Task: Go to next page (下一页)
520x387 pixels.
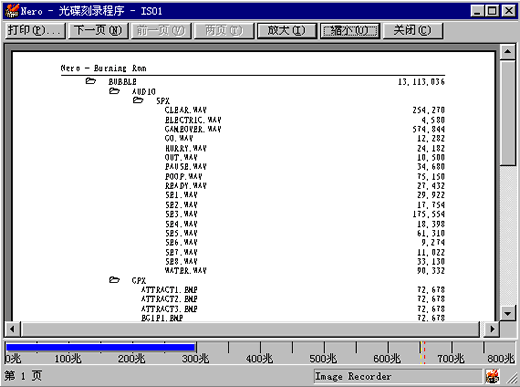Action: tap(98, 31)
